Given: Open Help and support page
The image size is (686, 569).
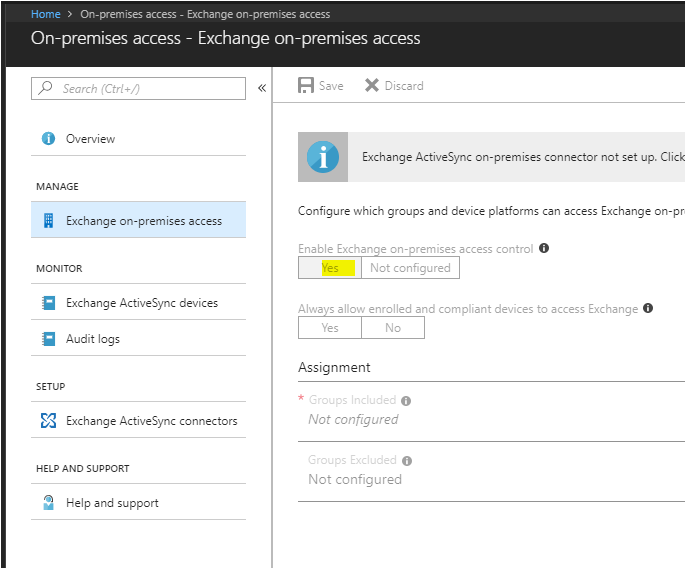Looking at the screenshot, I should pyautogui.click(x=138, y=503).
